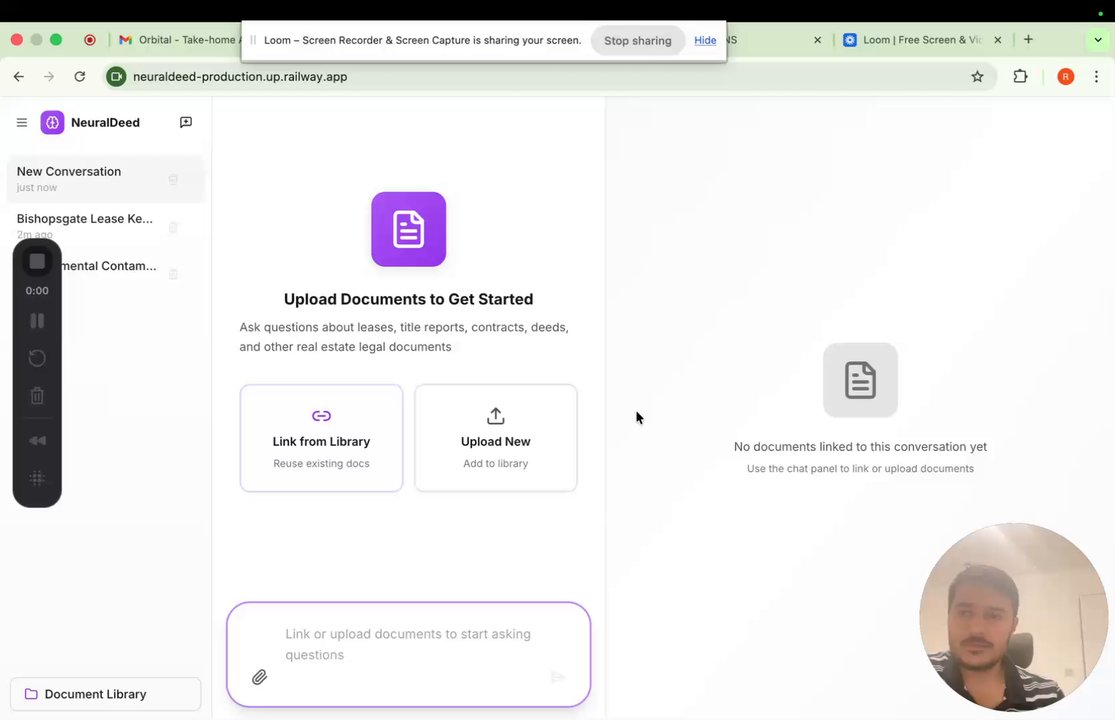Stop the Loom recording

(37, 262)
